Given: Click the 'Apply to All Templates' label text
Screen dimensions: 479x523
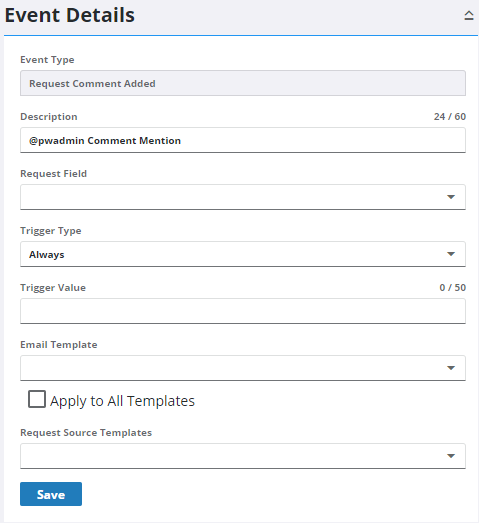Looking at the screenshot, I should pos(122,401).
